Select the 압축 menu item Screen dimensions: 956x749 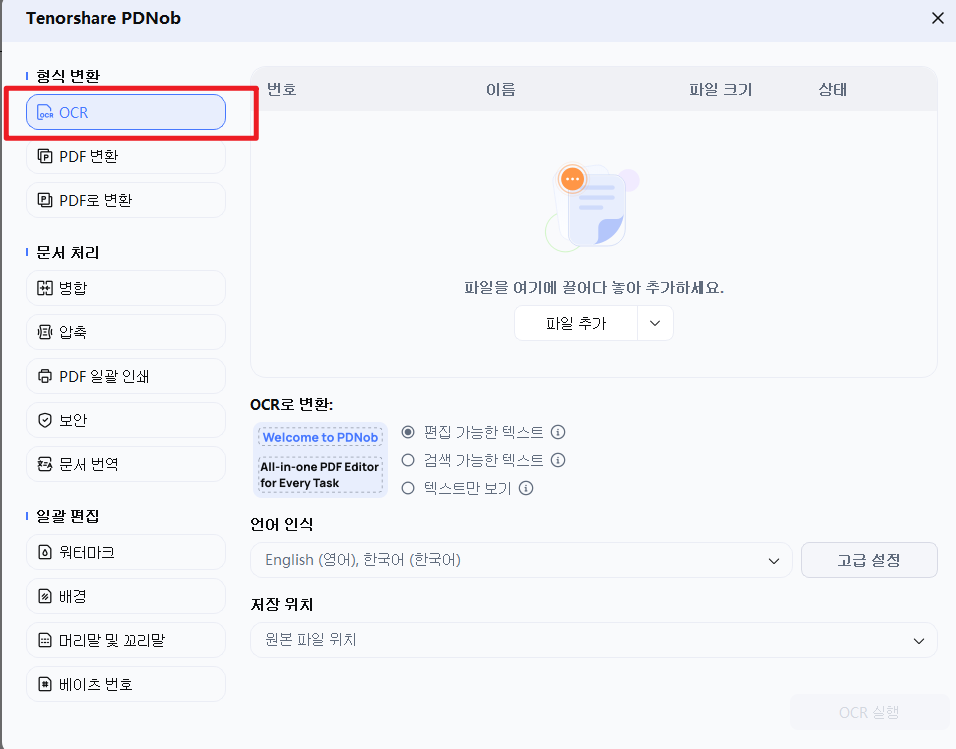tap(126, 332)
